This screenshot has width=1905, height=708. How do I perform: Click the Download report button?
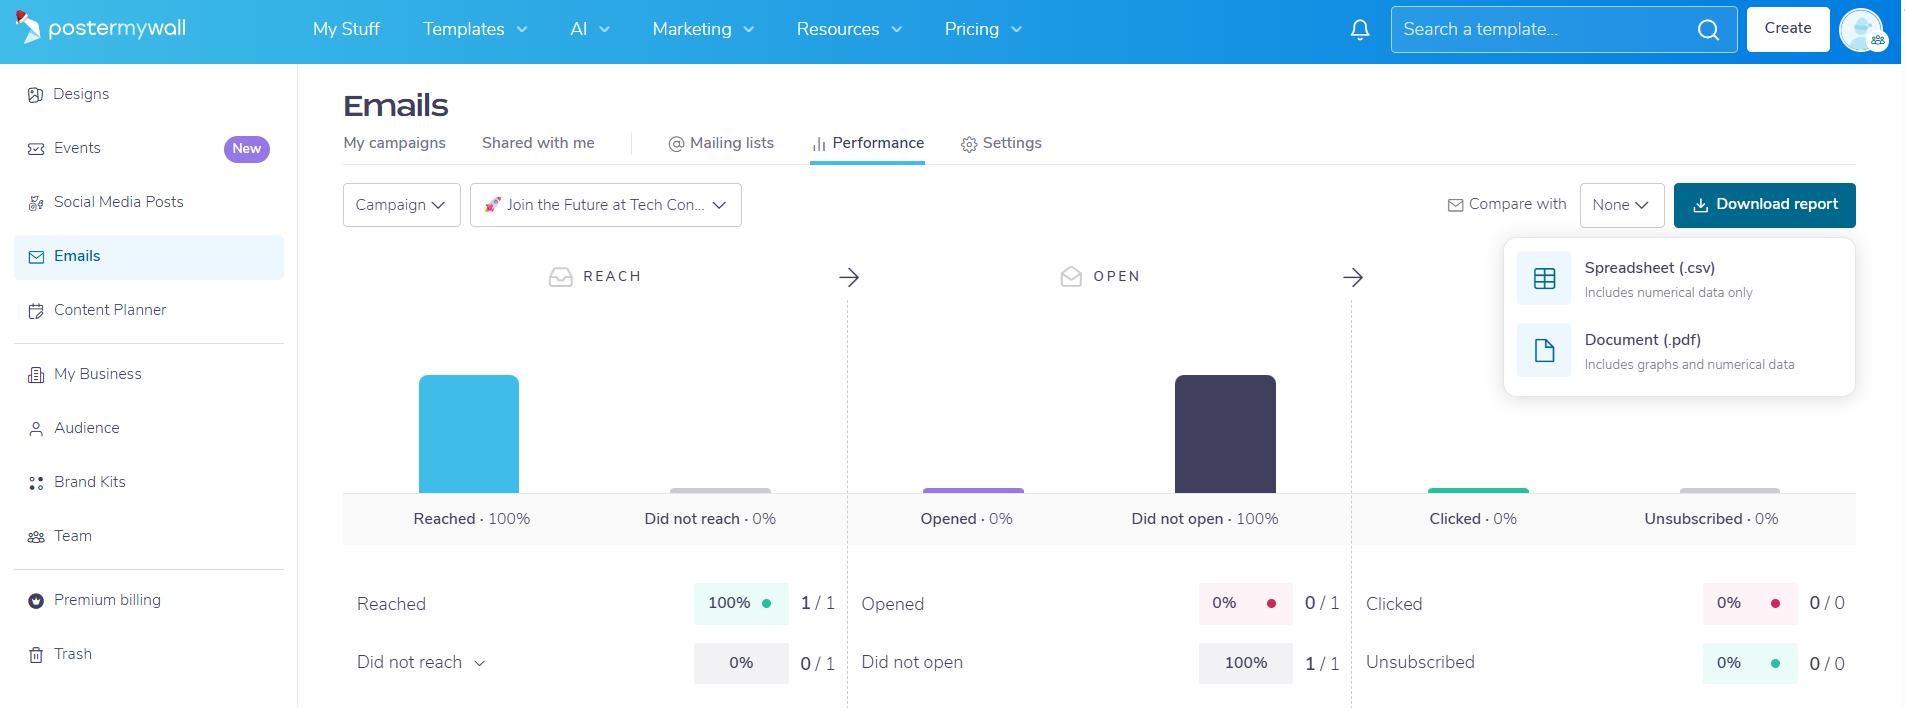pos(1765,205)
